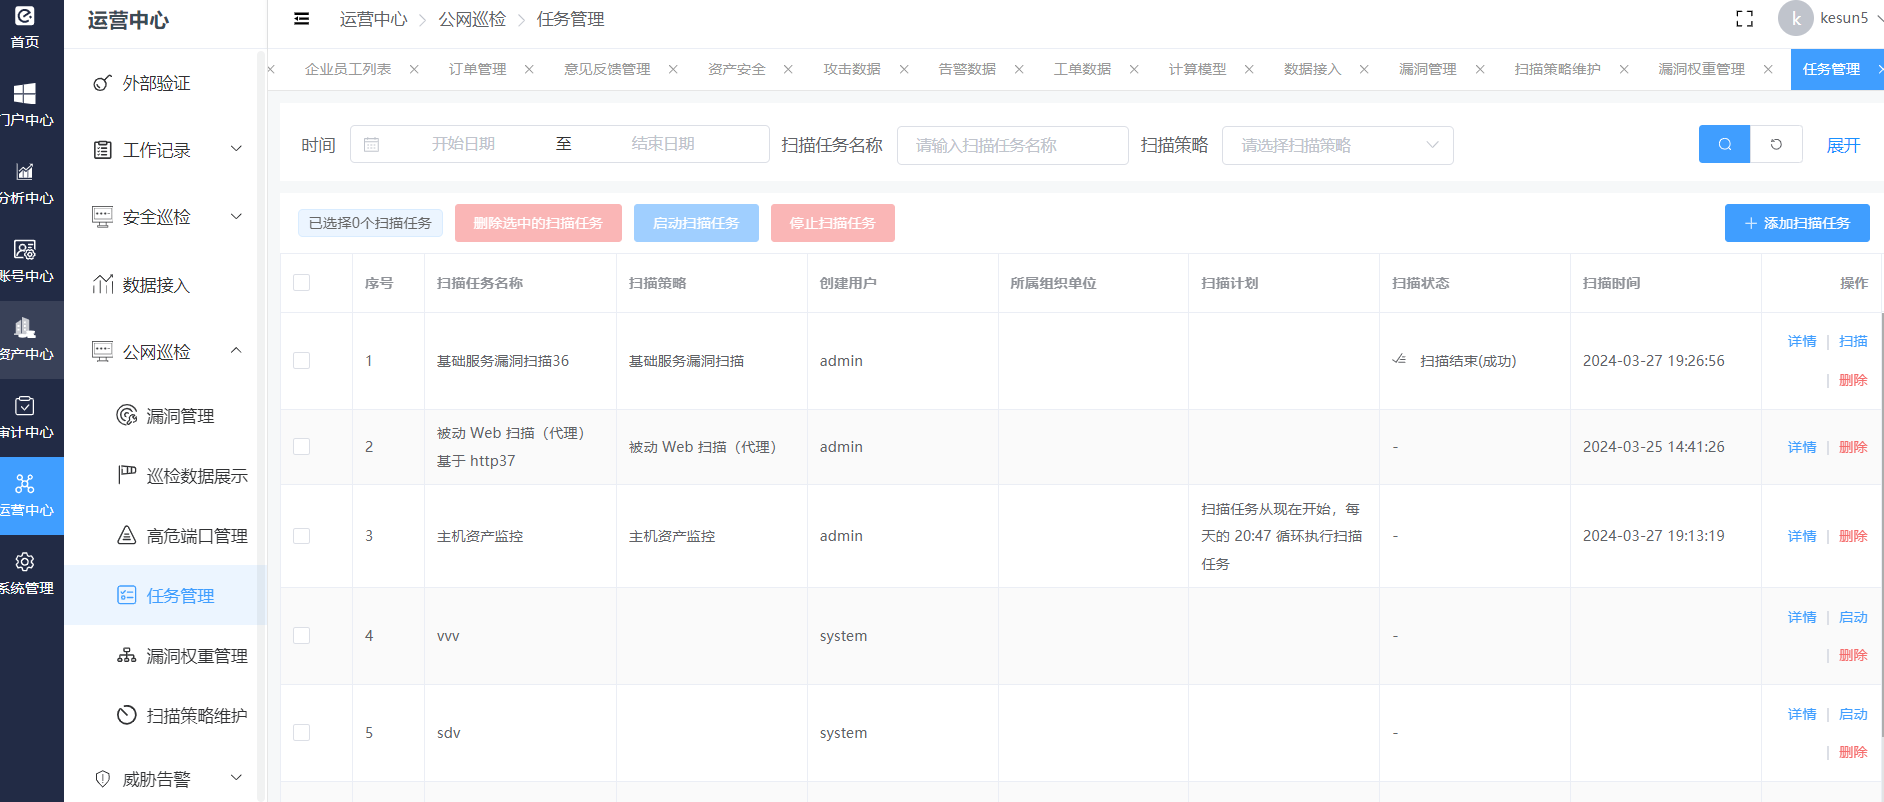Click 启动 link for sdv row
Image resolution: width=1884 pixels, height=802 pixels.
[x=1853, y=714]
